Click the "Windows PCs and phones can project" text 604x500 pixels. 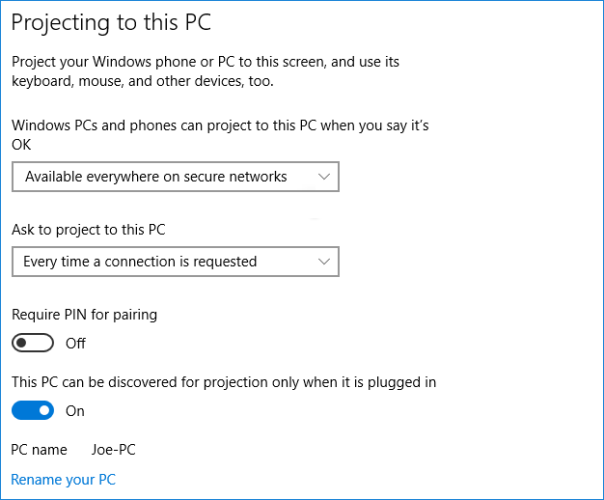coord(226,125)
